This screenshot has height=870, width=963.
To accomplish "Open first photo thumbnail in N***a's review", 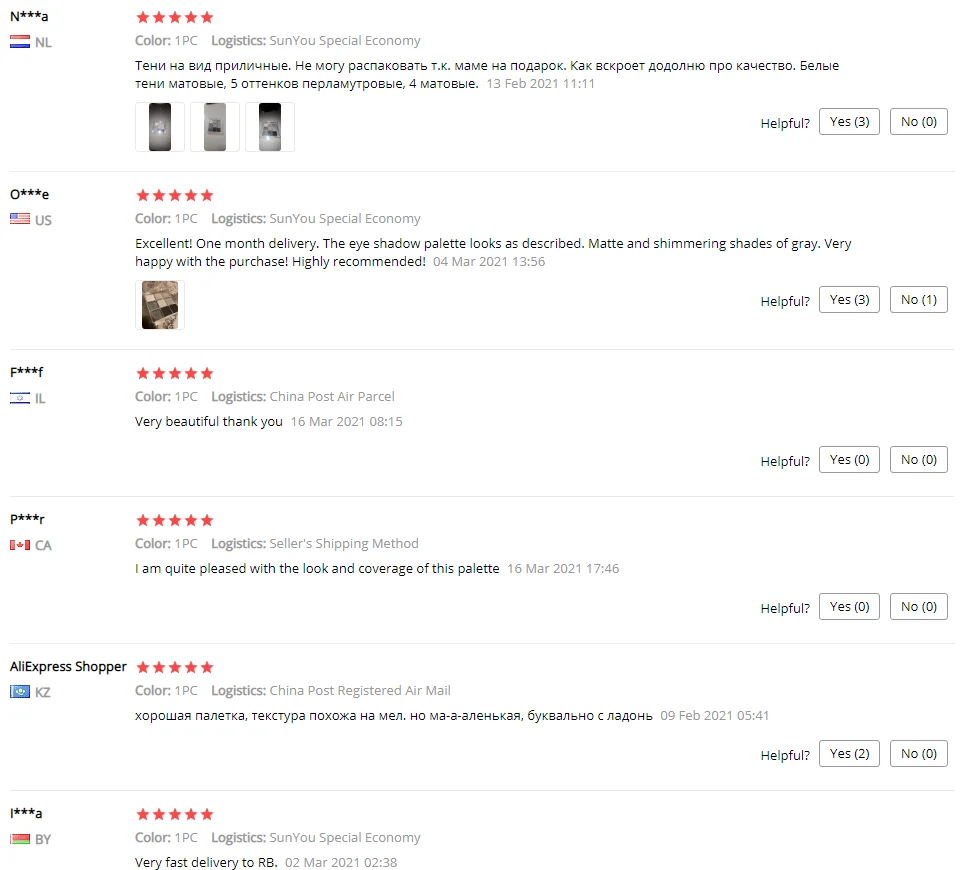I will (160, 127).
